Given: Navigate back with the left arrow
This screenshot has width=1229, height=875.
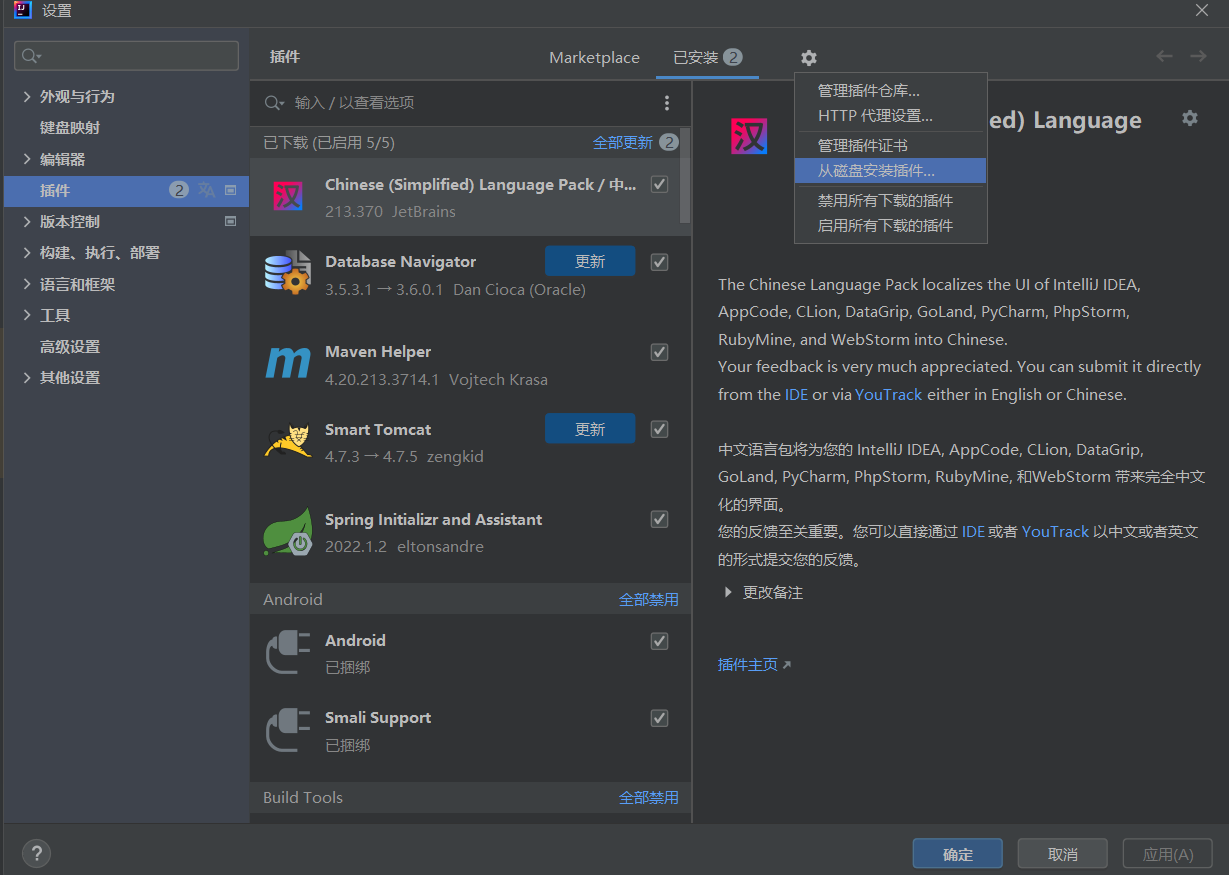Looking at the screenshot, I should point(1164,56).
